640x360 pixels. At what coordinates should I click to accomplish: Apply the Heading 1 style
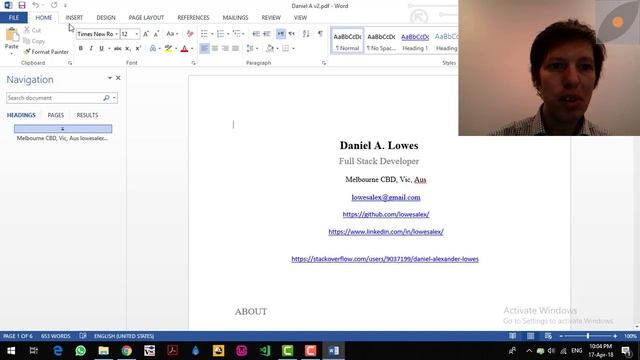pyautogui.click(x=415, y=41)
